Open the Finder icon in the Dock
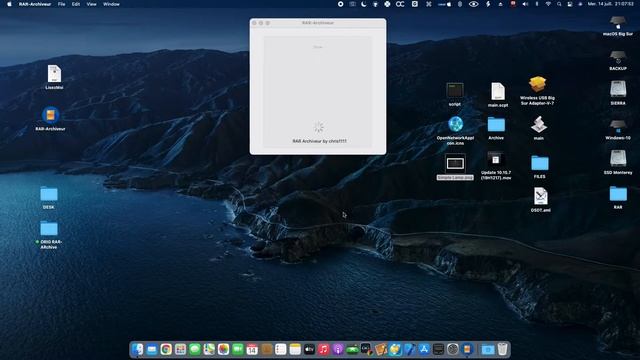Viewport: 640px width, 360px height. coord(138,349)
